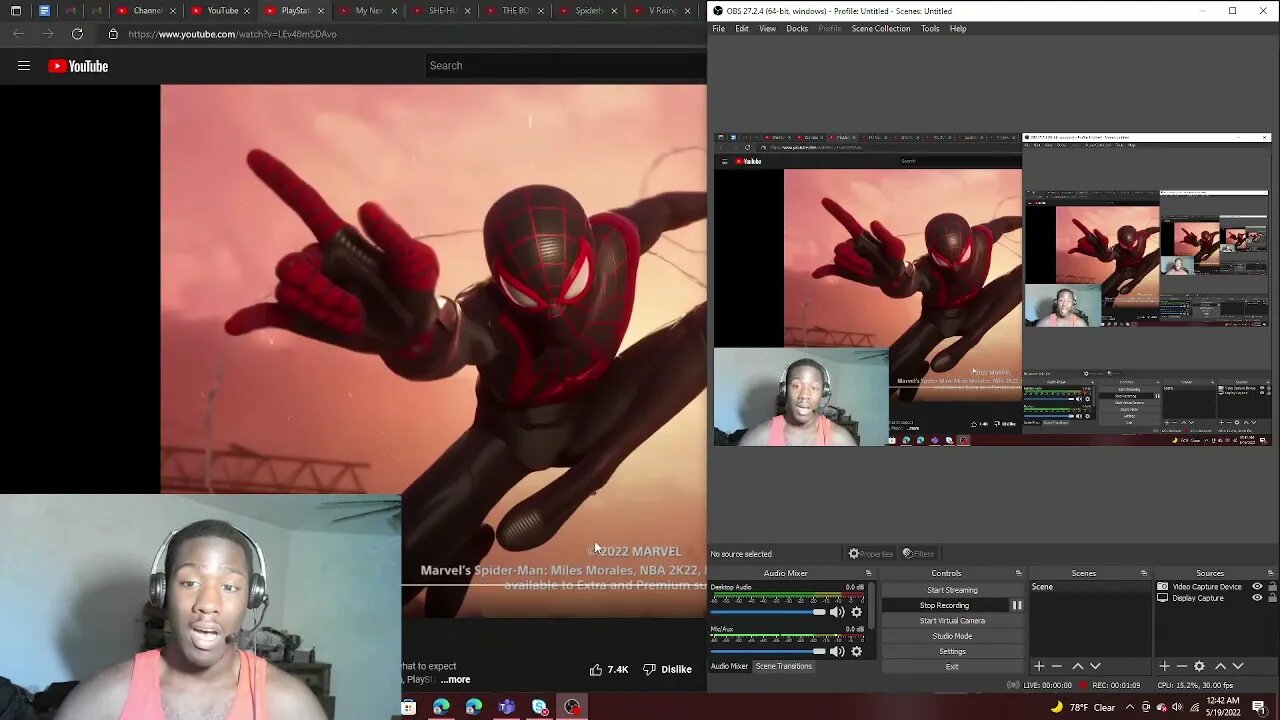Open the YouTube hamburger guide menu

(x=24, y=66)
